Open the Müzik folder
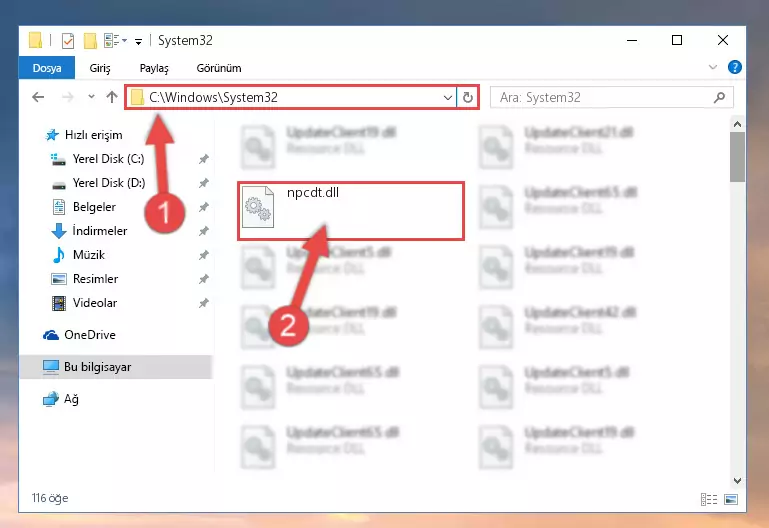 click(x=89, y=255)
